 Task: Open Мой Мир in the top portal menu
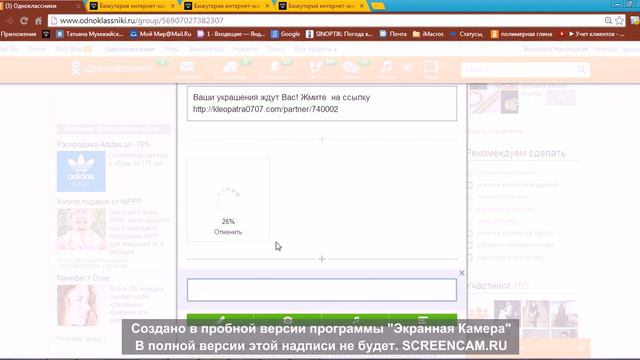(73, 49)
